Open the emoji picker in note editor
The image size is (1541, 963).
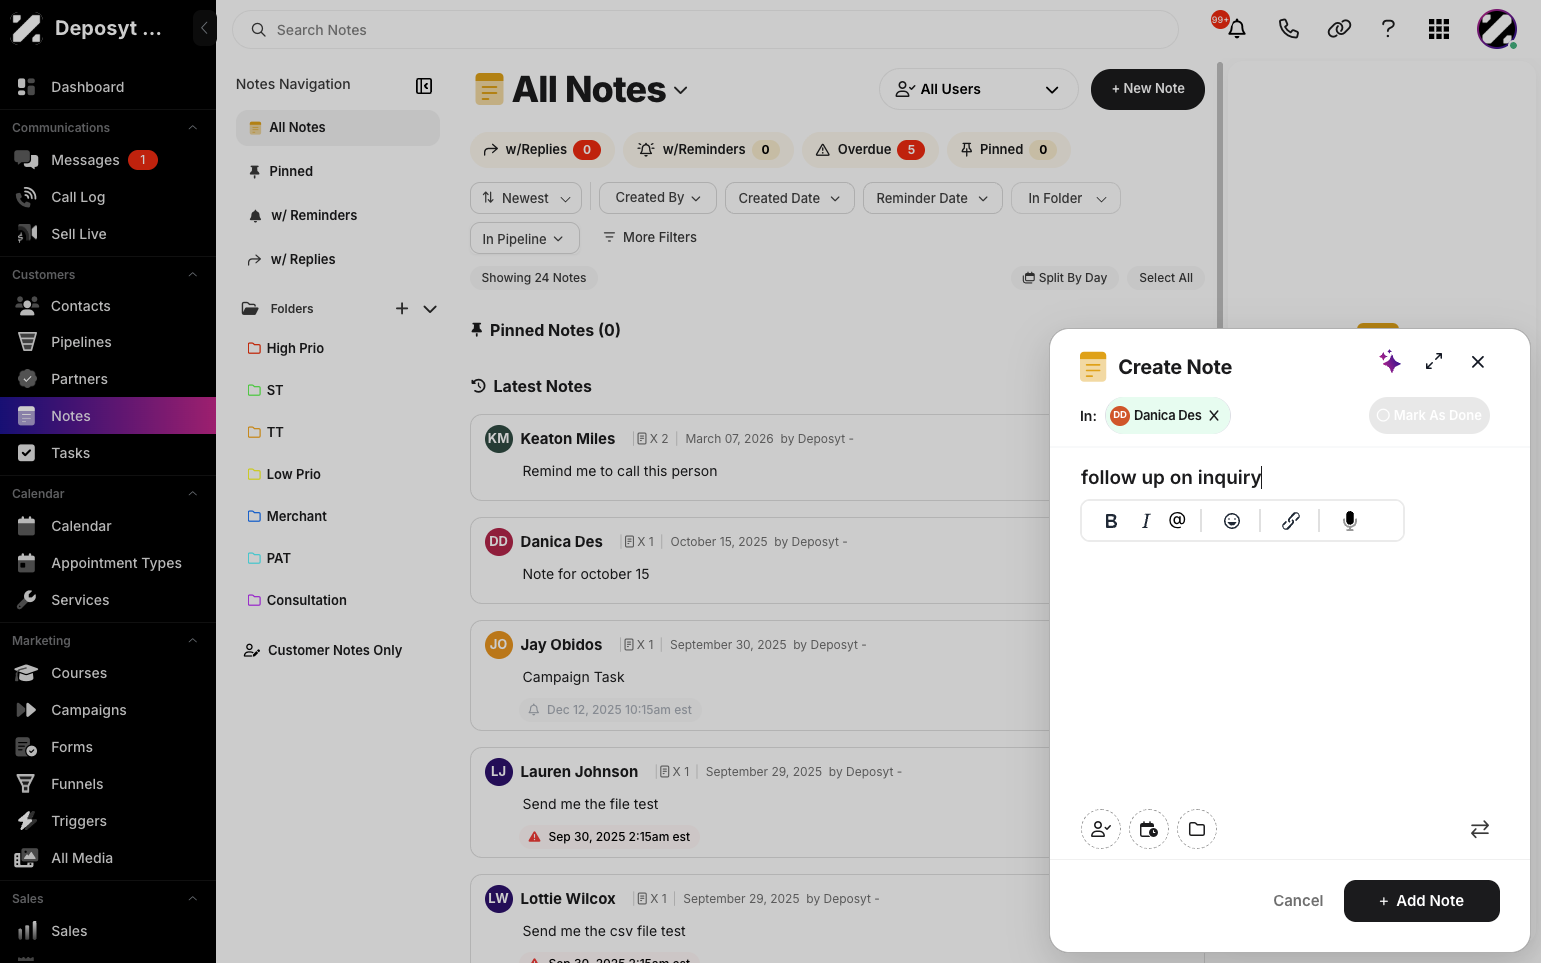tap(1232, 520)
